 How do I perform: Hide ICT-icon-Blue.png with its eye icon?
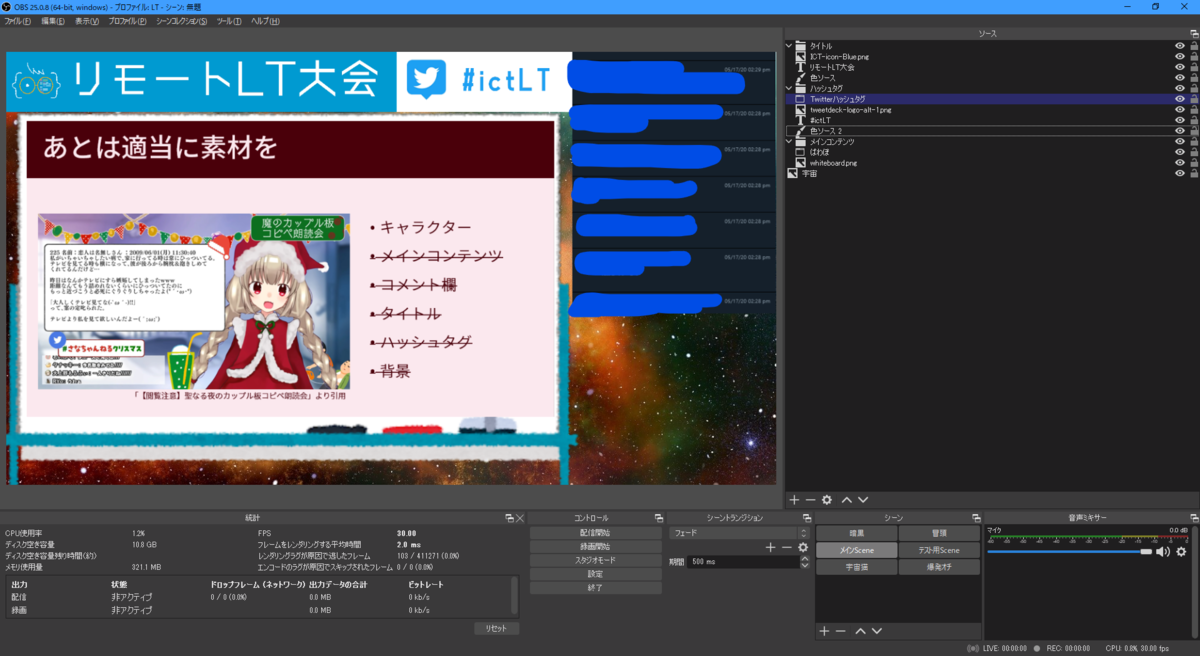pos(1181,56)
